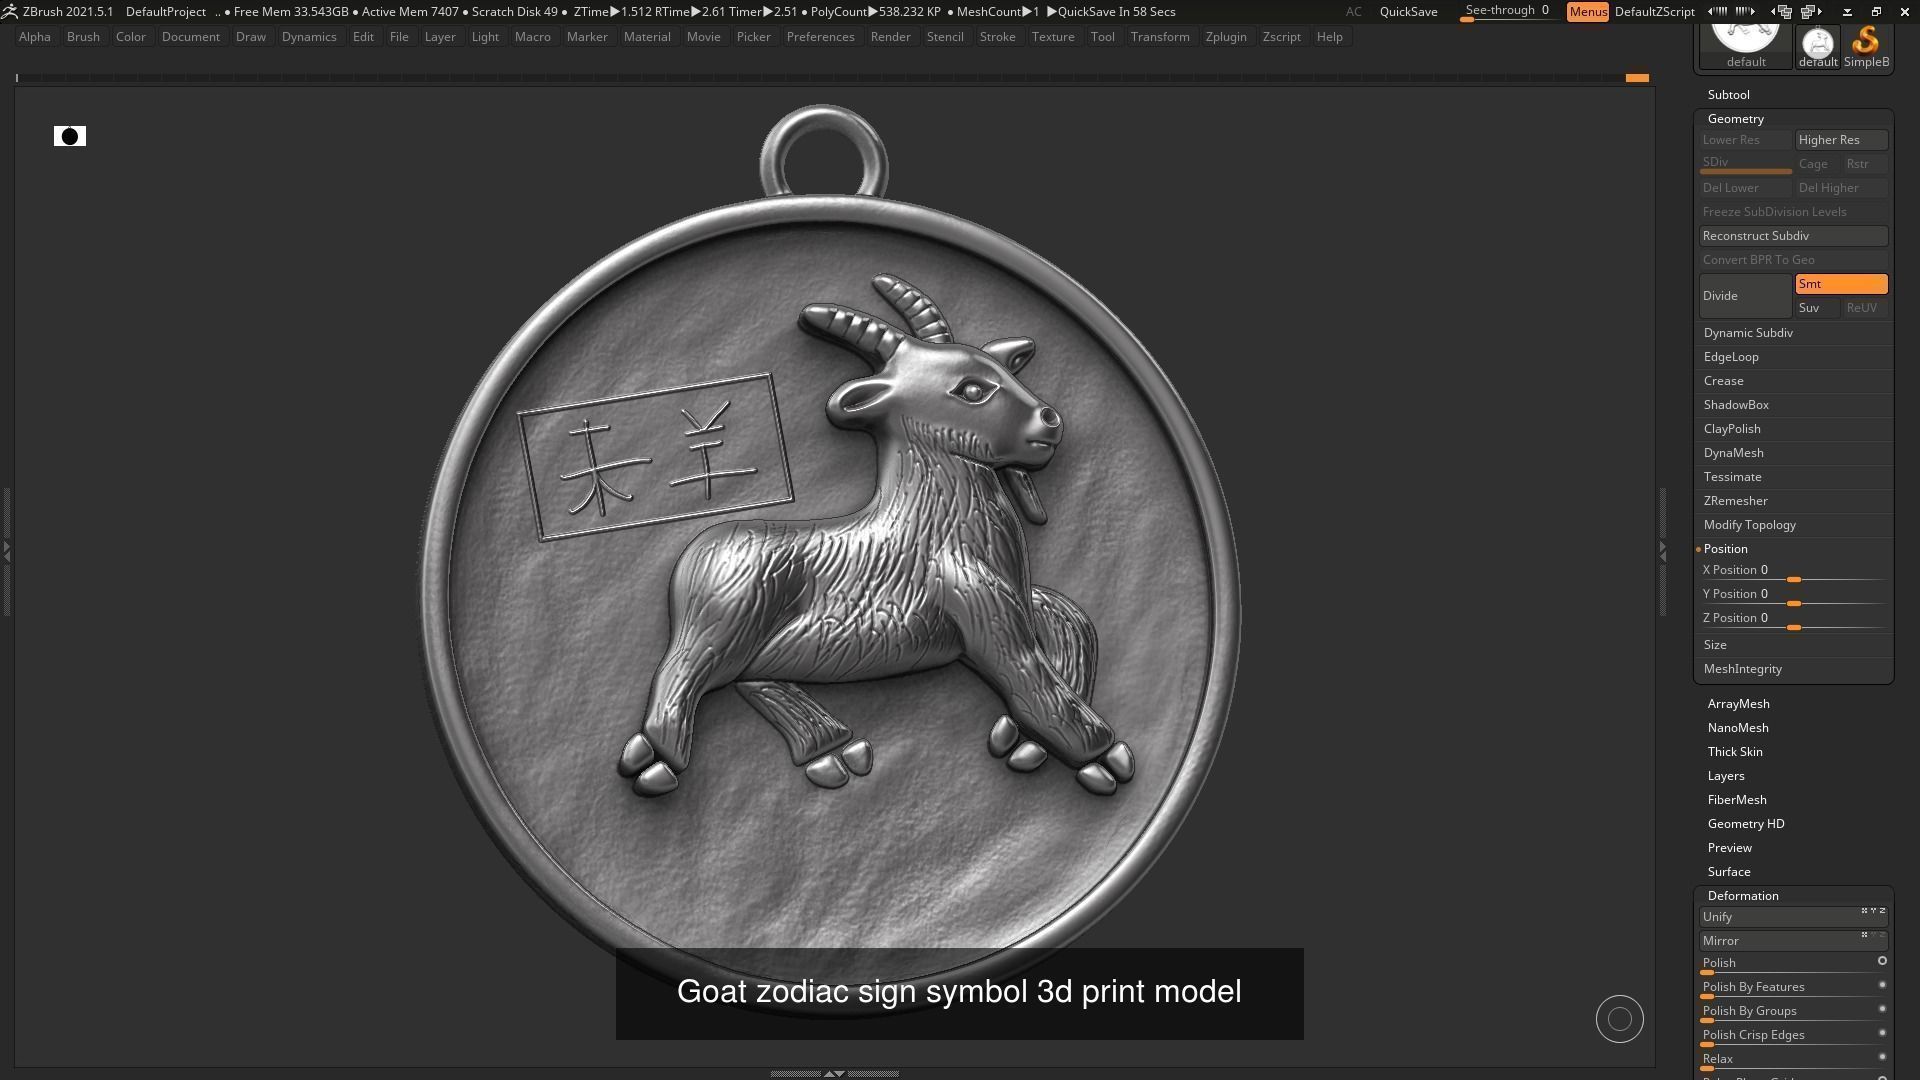Expand the DynaMesh section
Viewport: 1920px width, 1080px height.
tap(1733, 453)
